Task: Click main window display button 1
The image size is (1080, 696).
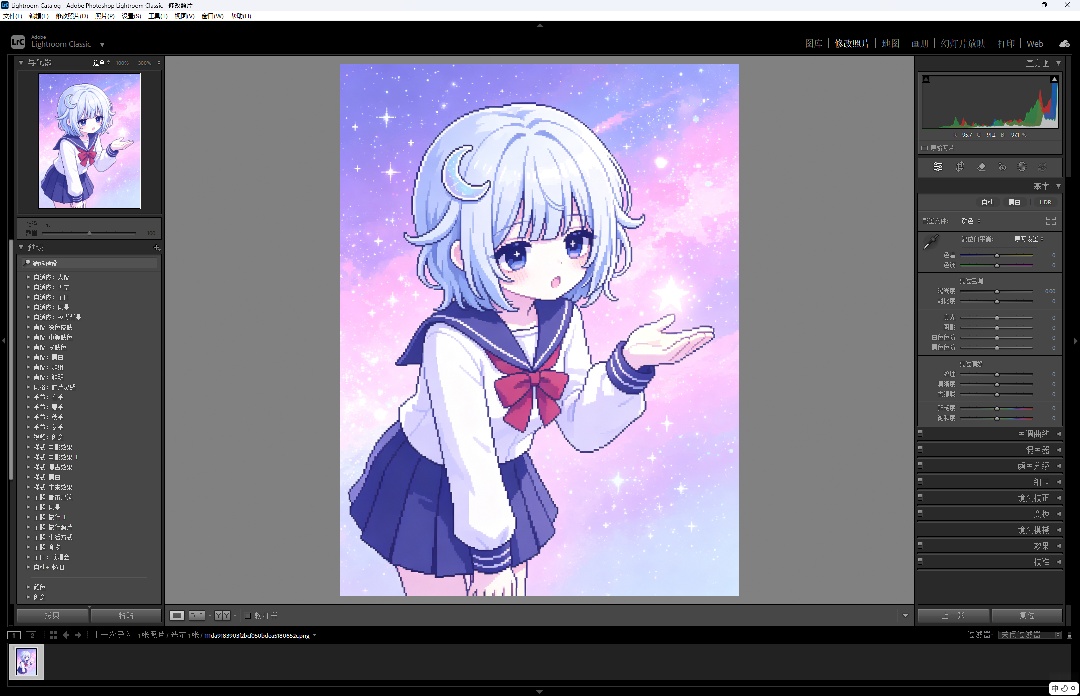Action: click(x=14, y=635)
